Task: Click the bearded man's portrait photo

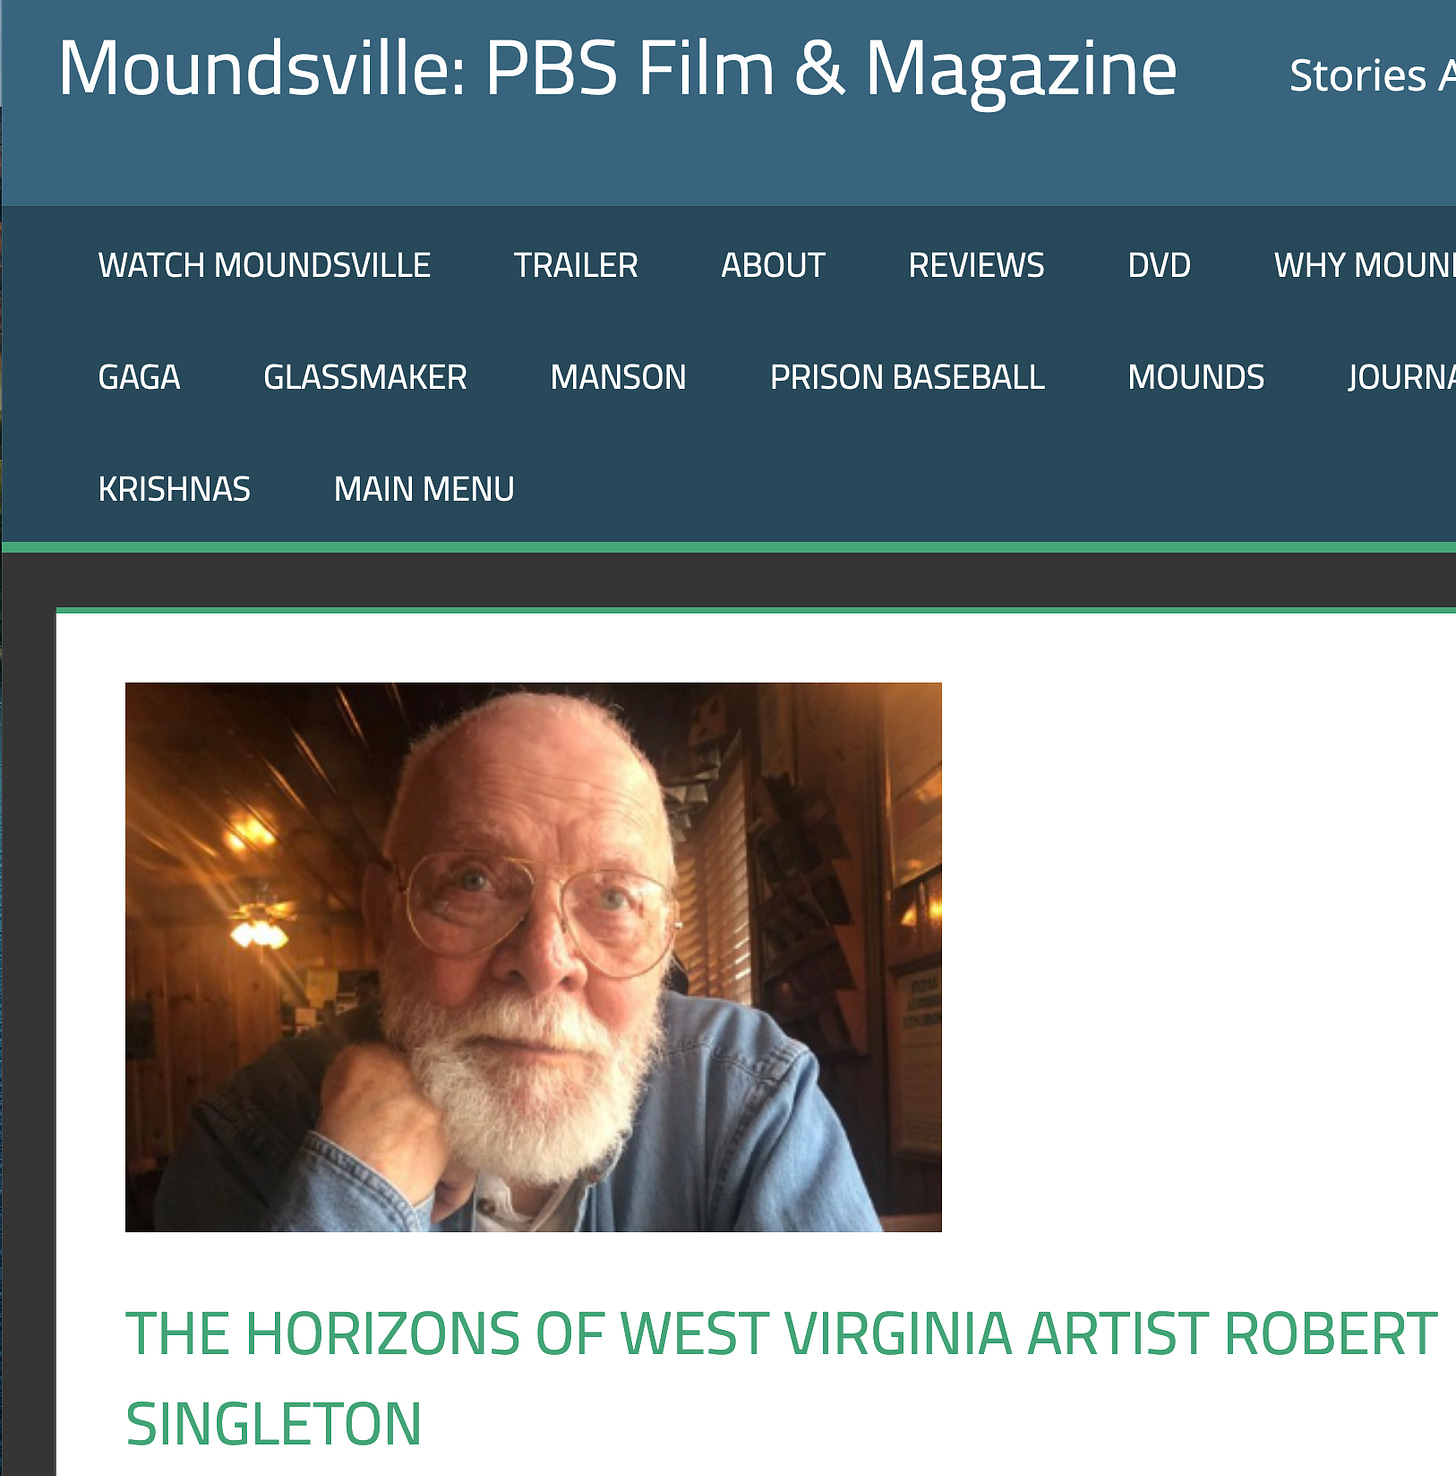Action: (x=533, y=957)
